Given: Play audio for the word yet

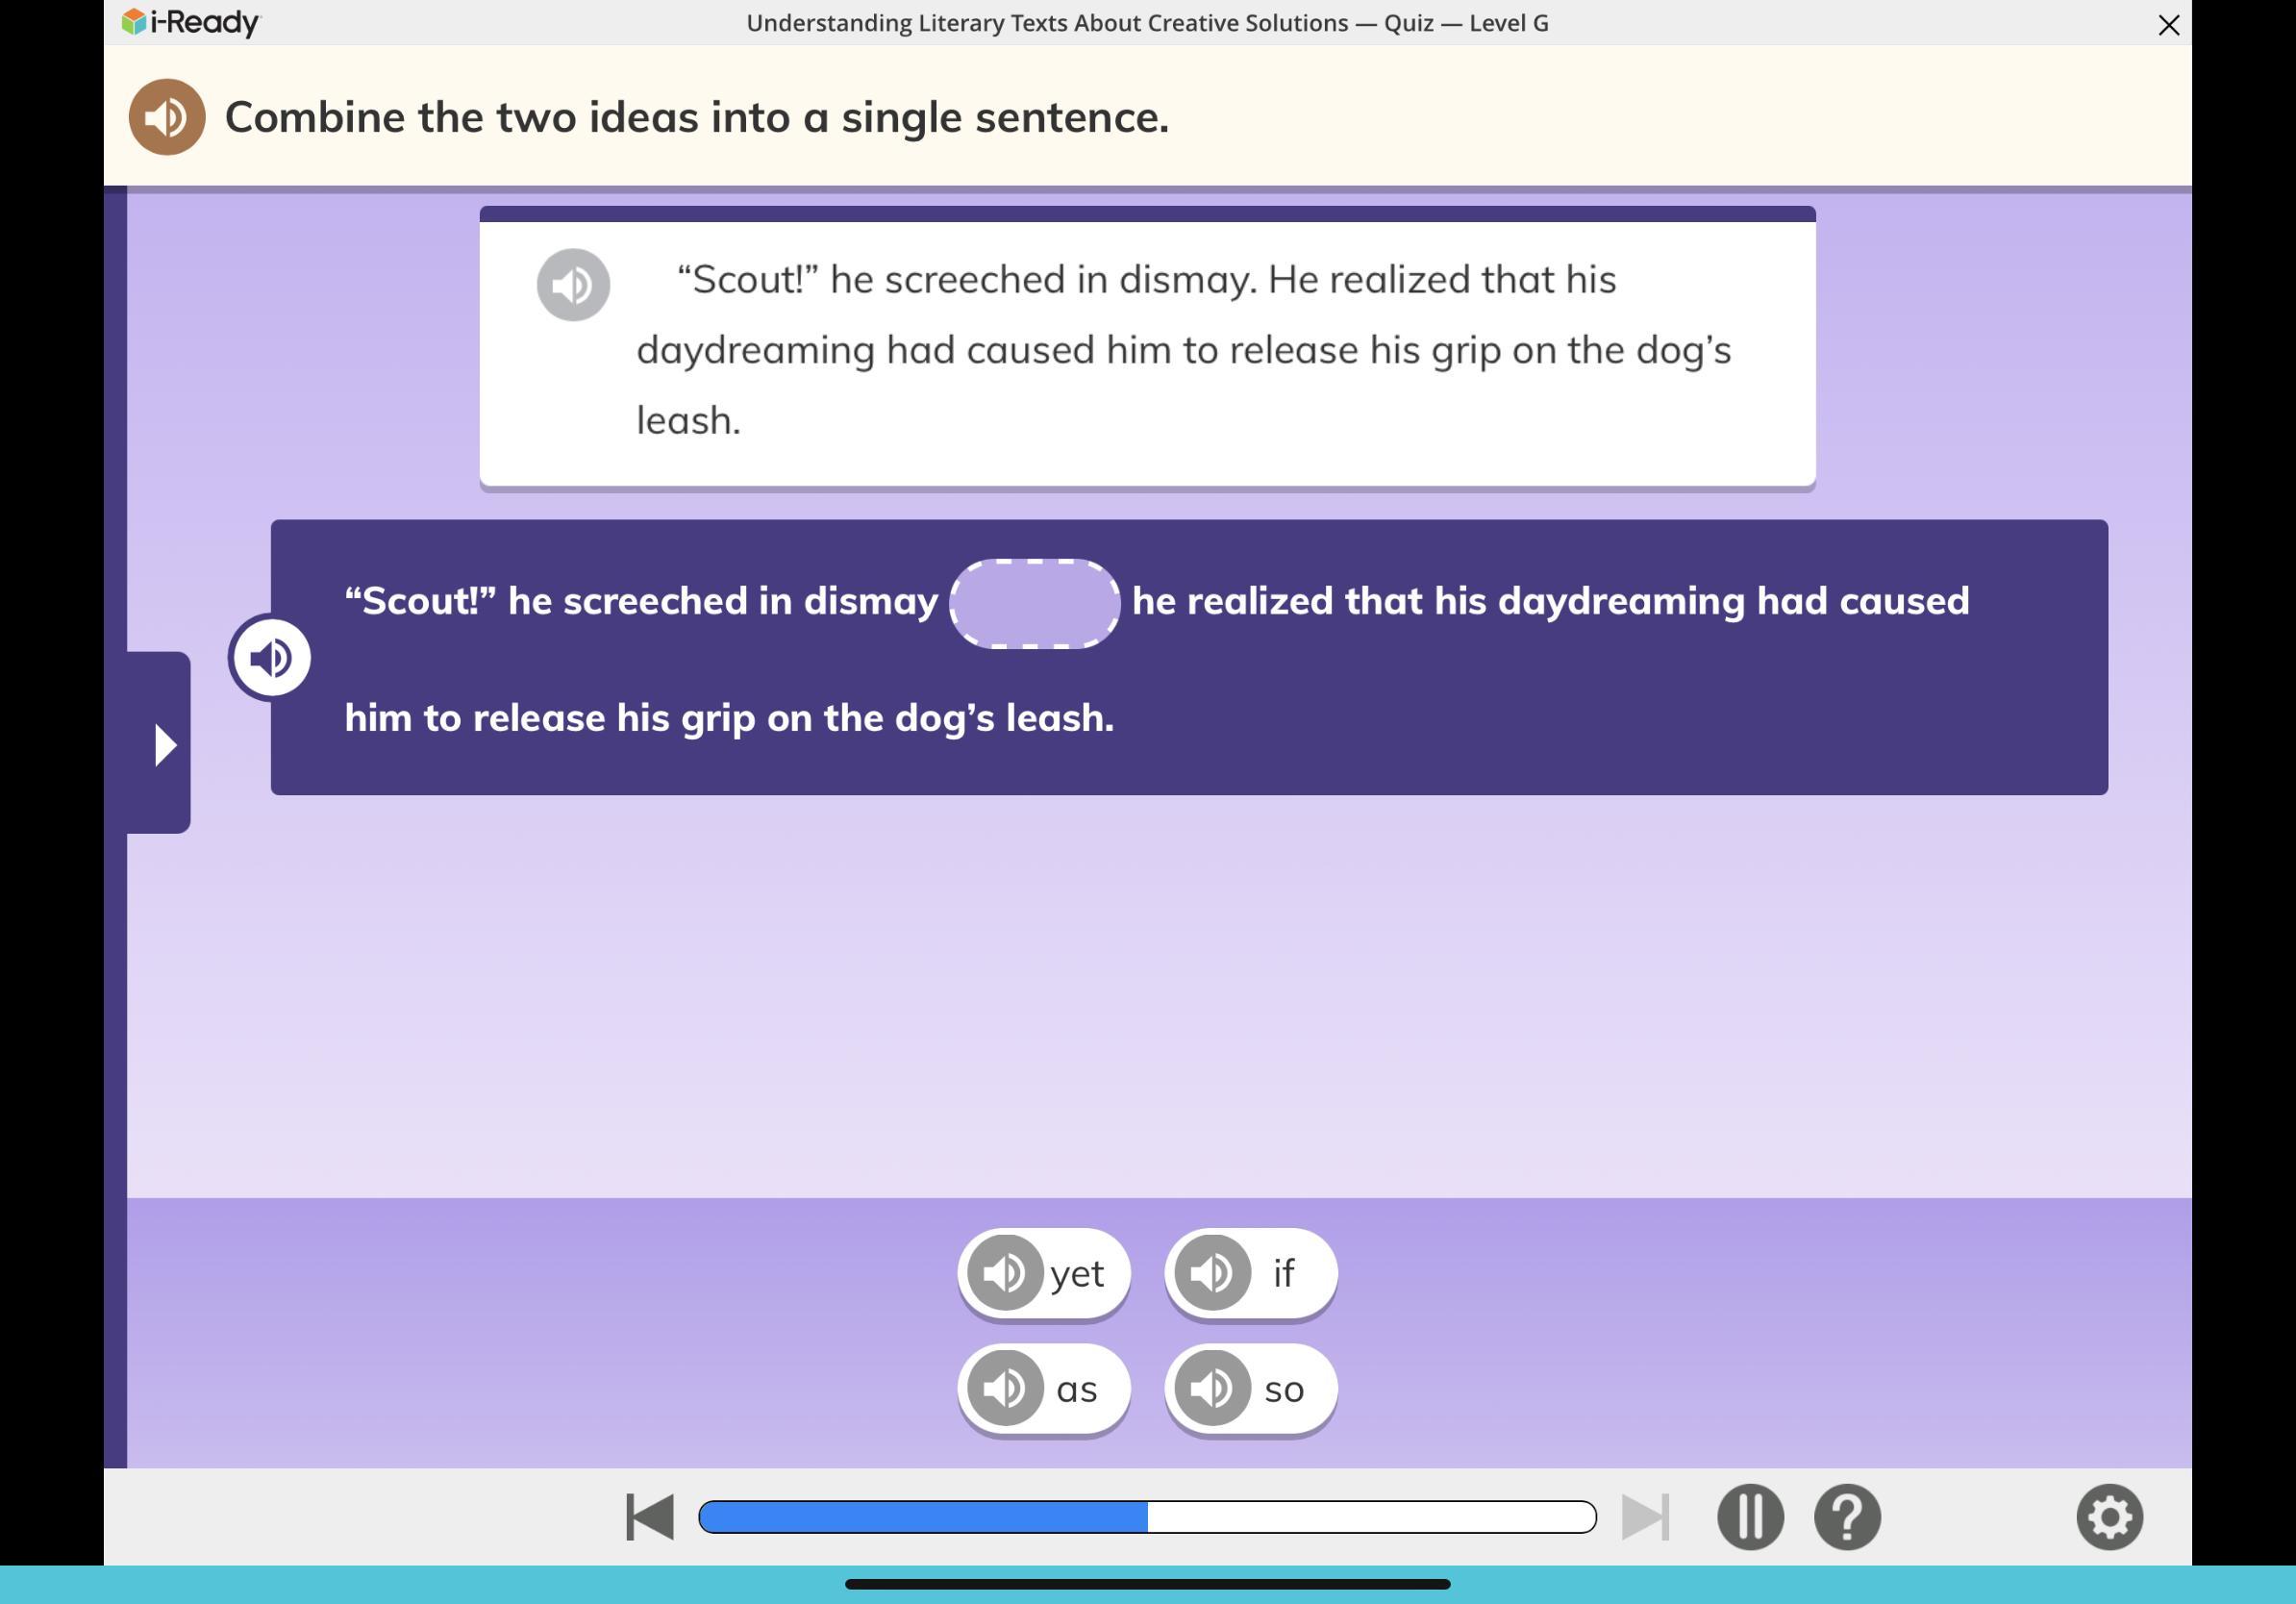Looking at the screenshot, I should click(1005, 1273).
